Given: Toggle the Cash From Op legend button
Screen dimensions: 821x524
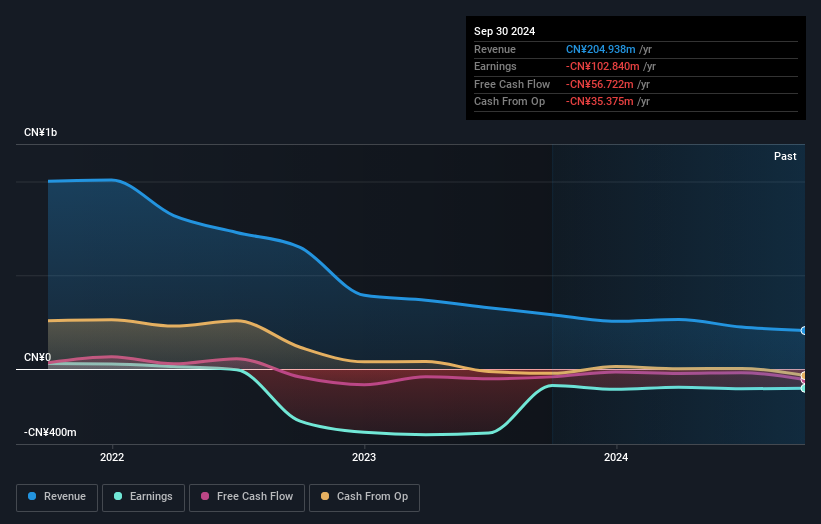Looking at the screenshot, I should pos(364,497).
